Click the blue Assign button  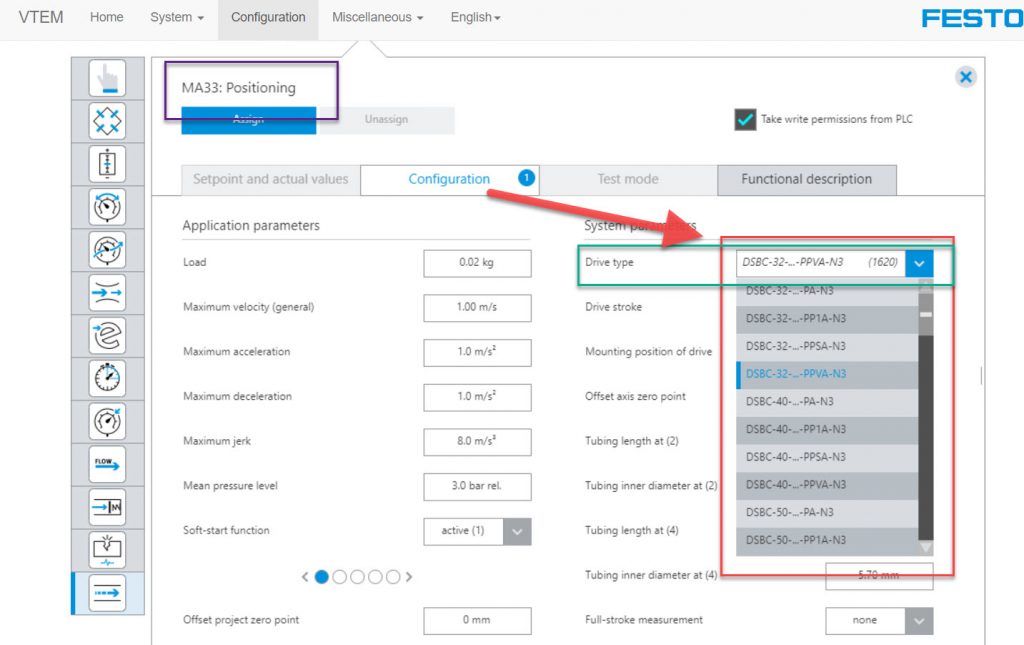(249, 120)
